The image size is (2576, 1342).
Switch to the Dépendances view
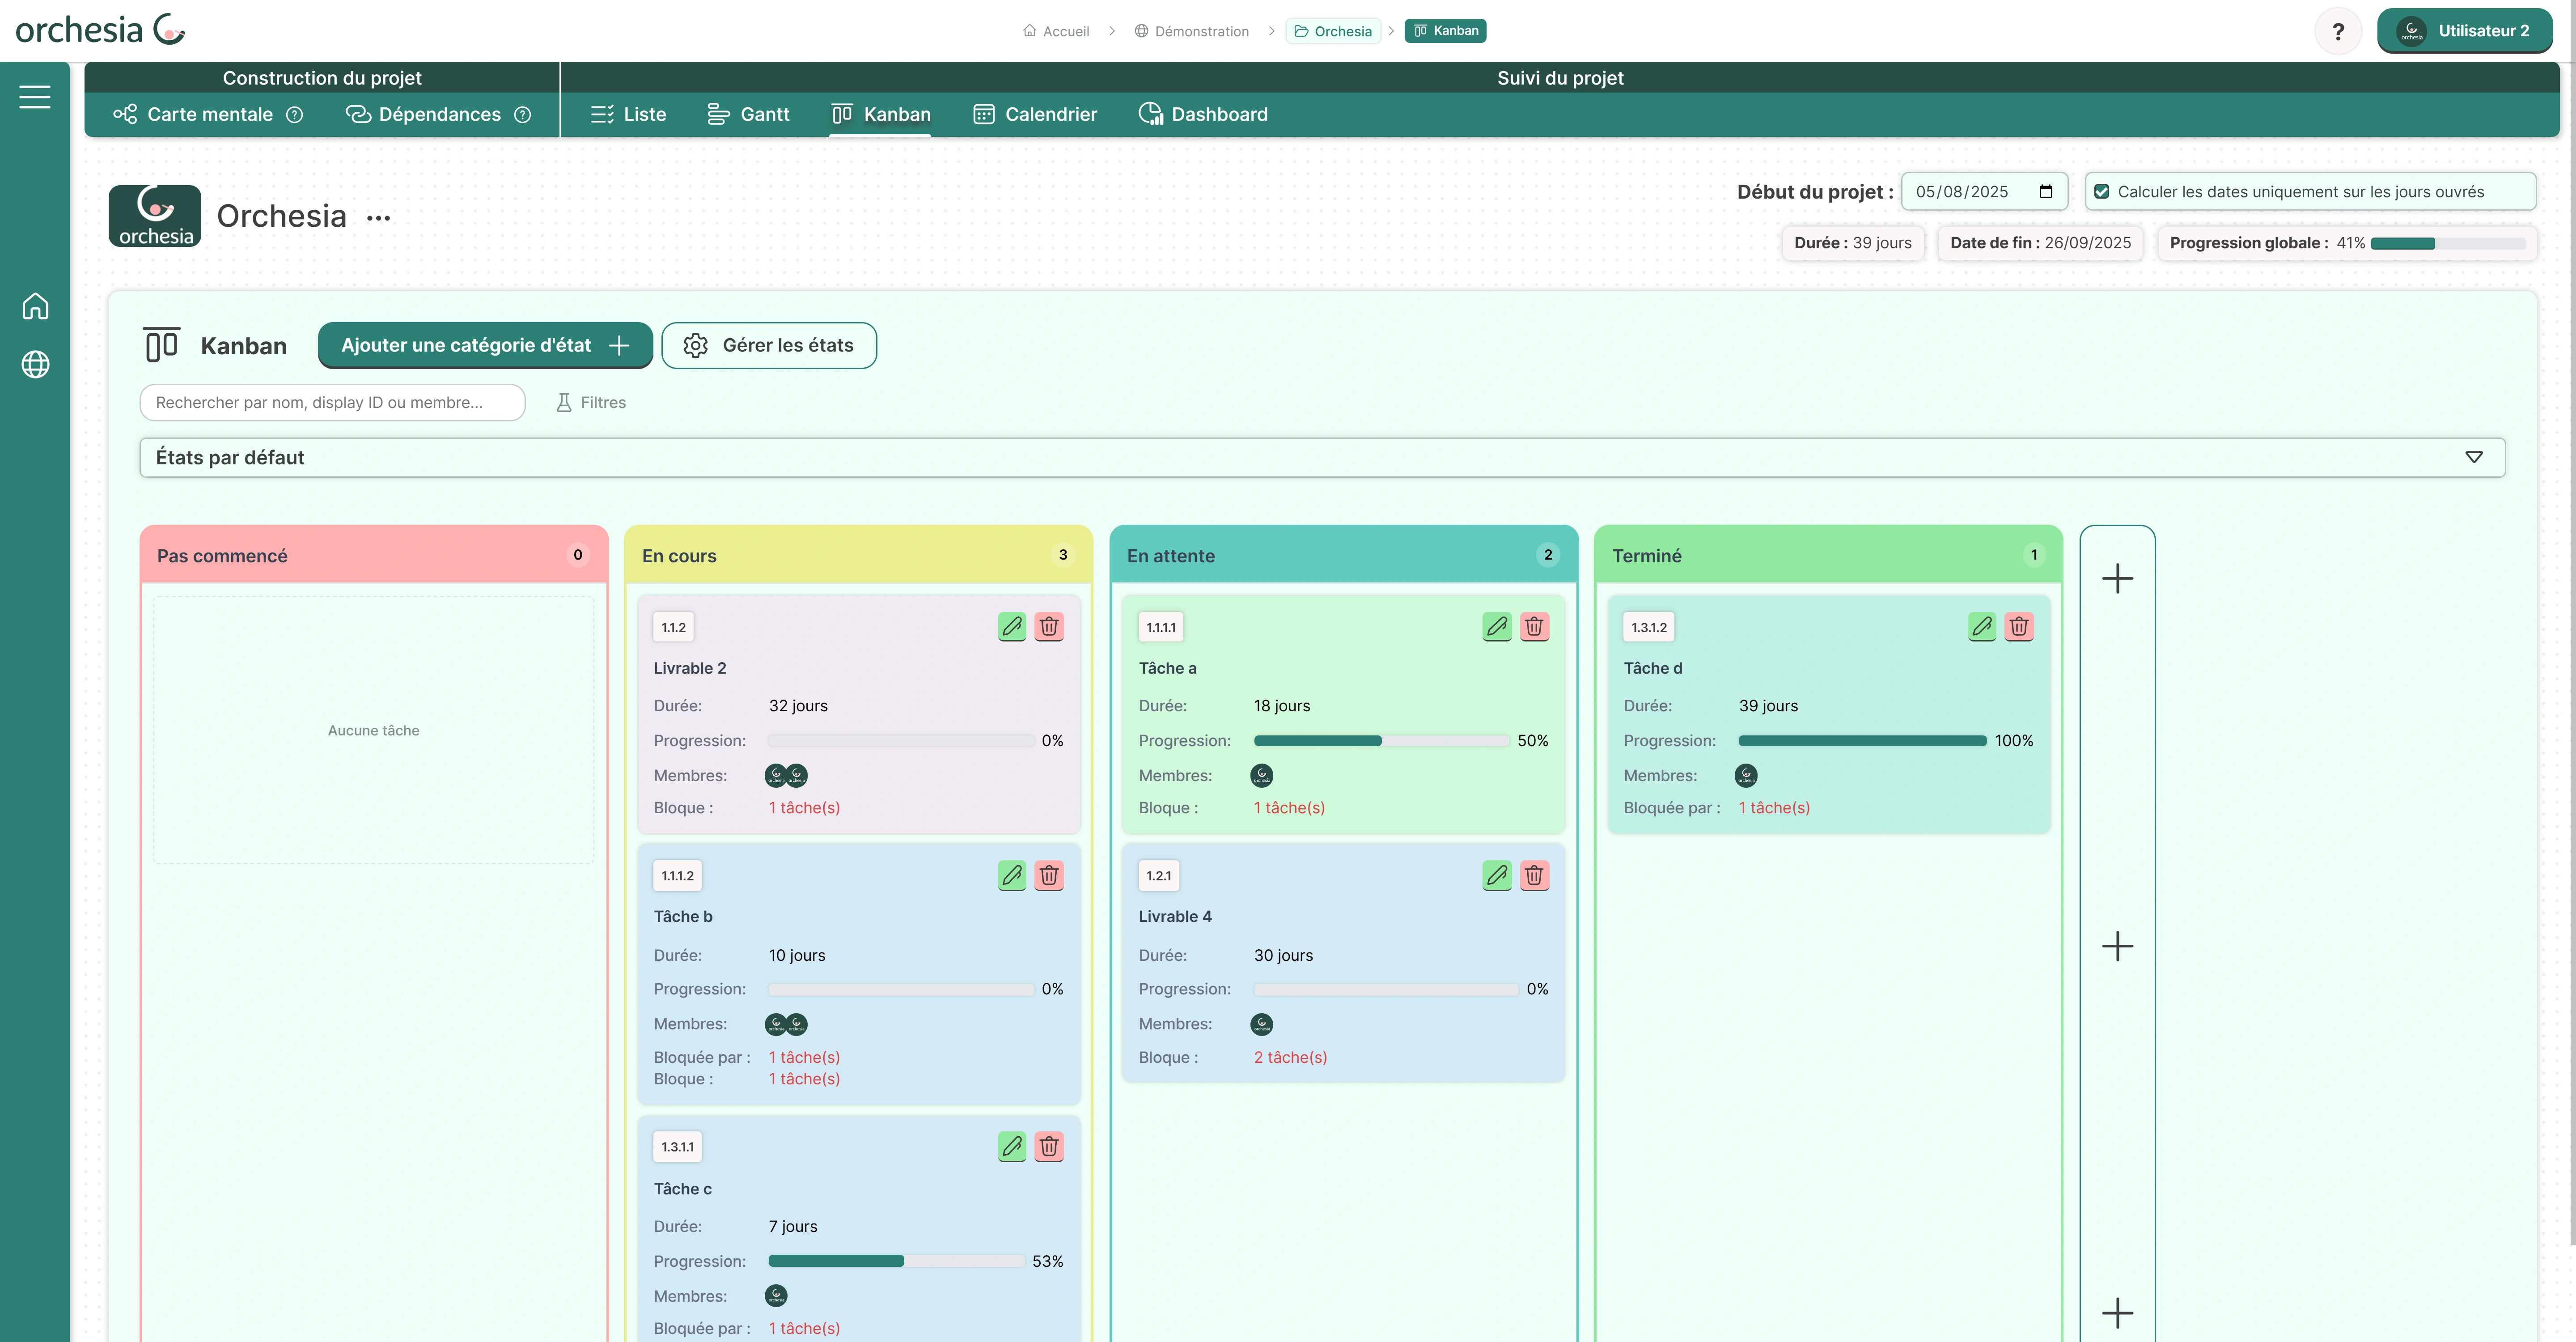click(424, 115)
